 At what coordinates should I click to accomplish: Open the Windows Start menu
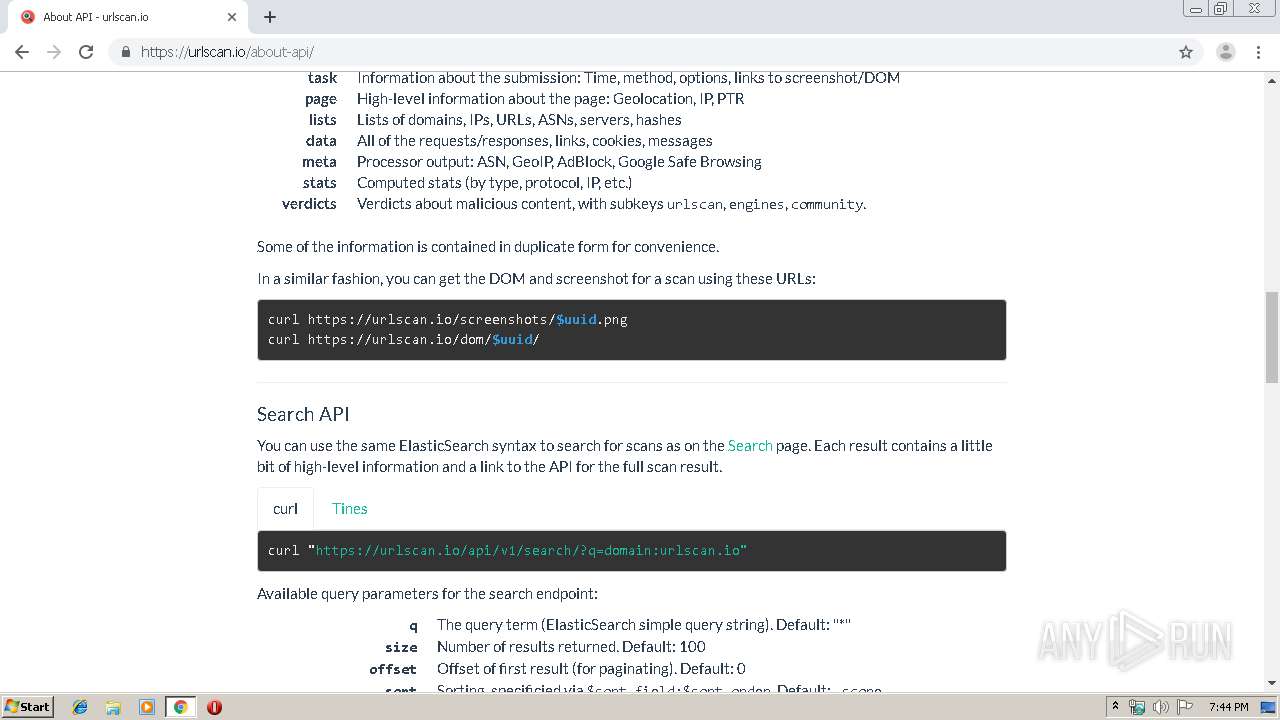[27, 707]
